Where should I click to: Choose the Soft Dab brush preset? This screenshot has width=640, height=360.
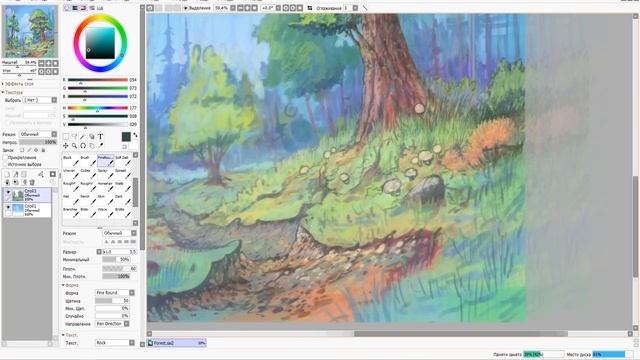(x=124, y=160)
